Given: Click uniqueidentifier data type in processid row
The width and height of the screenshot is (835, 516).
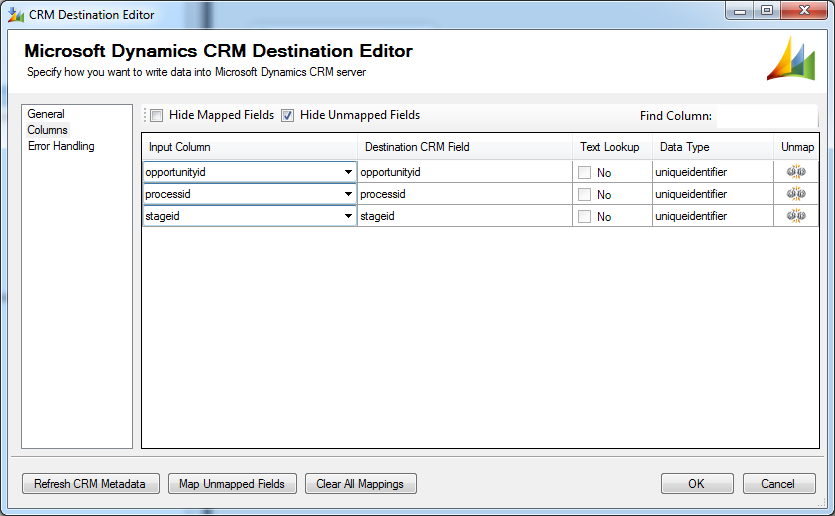Looking at the screenshot, I should click(x=713, y=194).
